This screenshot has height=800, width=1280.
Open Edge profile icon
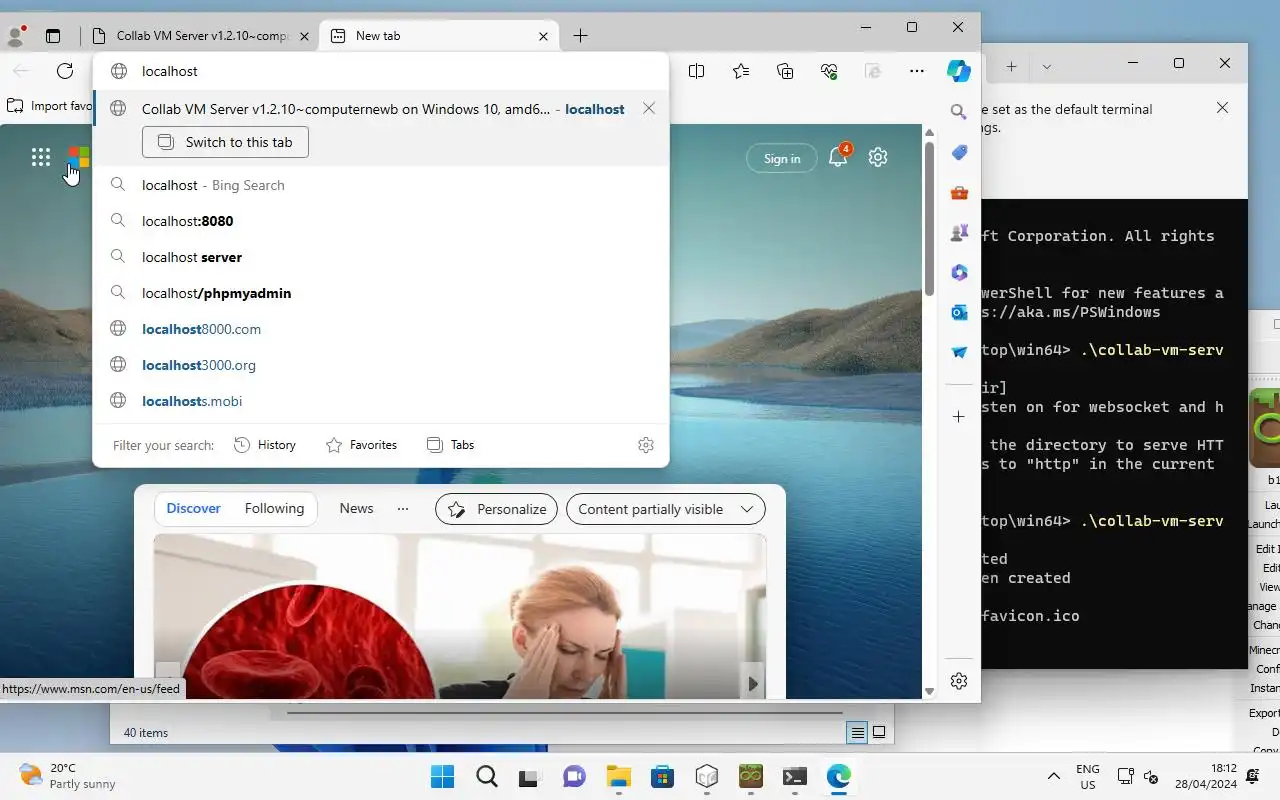(16, 35)
